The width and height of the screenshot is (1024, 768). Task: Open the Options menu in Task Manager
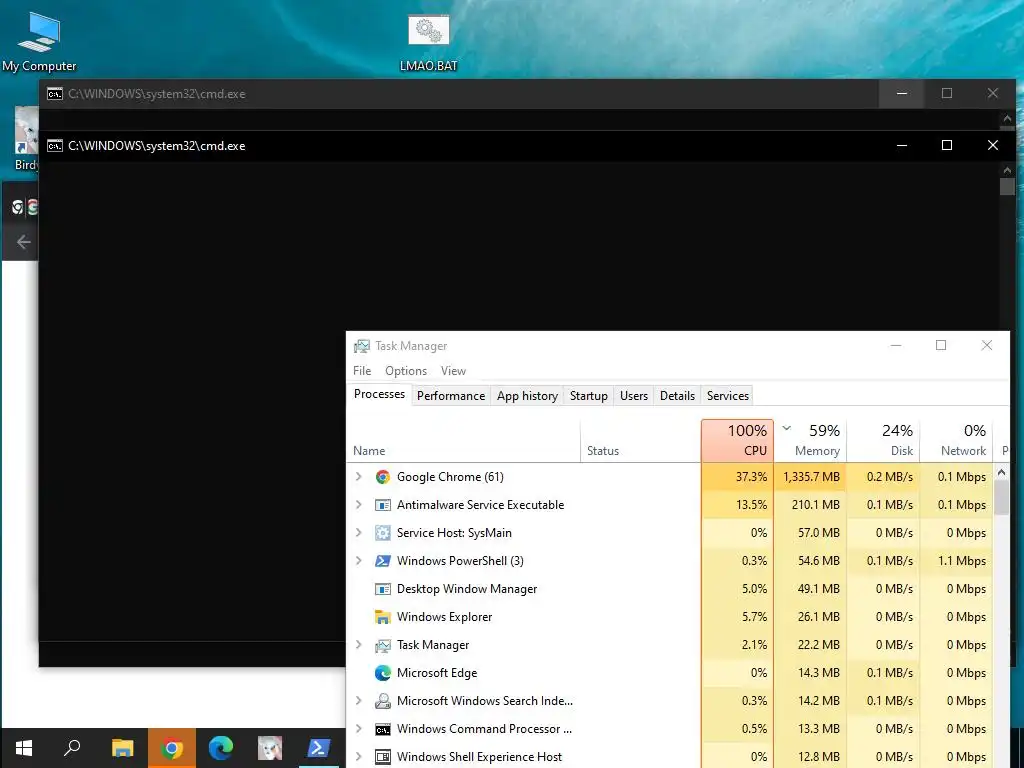click(x=406, y=371)
